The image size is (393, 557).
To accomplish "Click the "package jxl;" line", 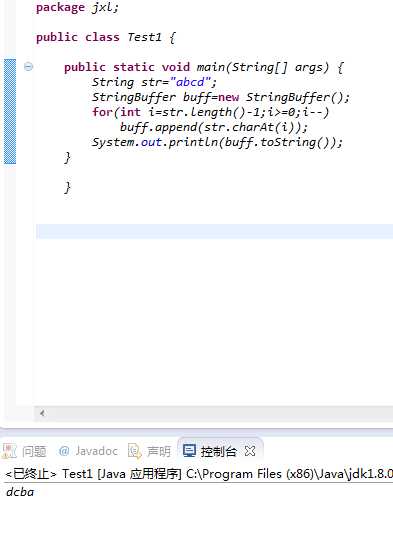I will point(77,7).
